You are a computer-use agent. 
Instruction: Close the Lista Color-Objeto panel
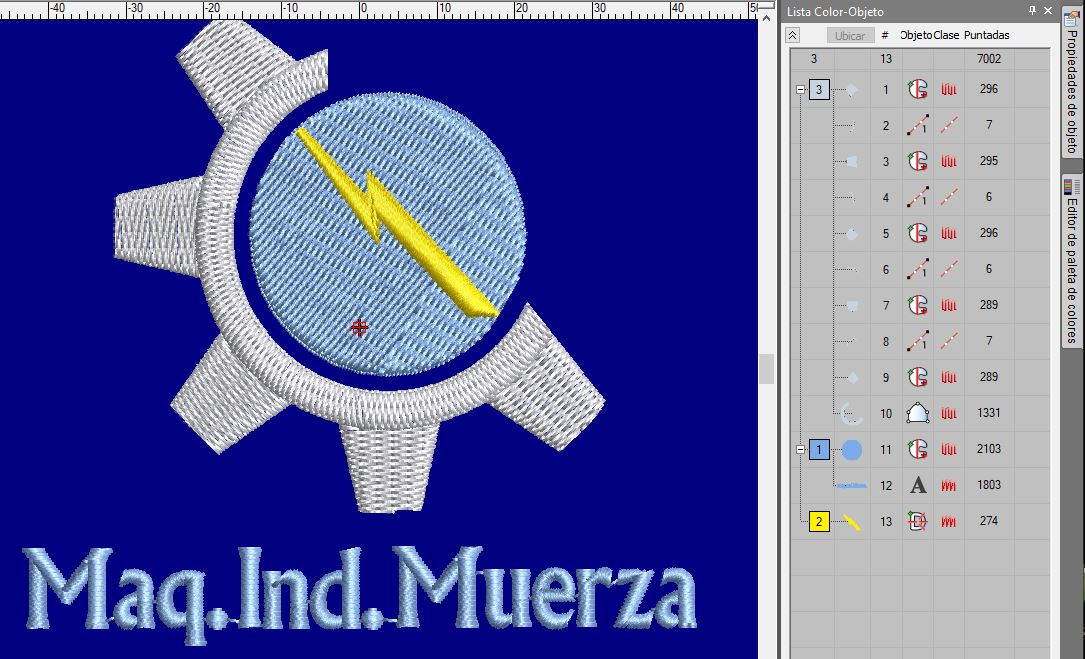1048,10
